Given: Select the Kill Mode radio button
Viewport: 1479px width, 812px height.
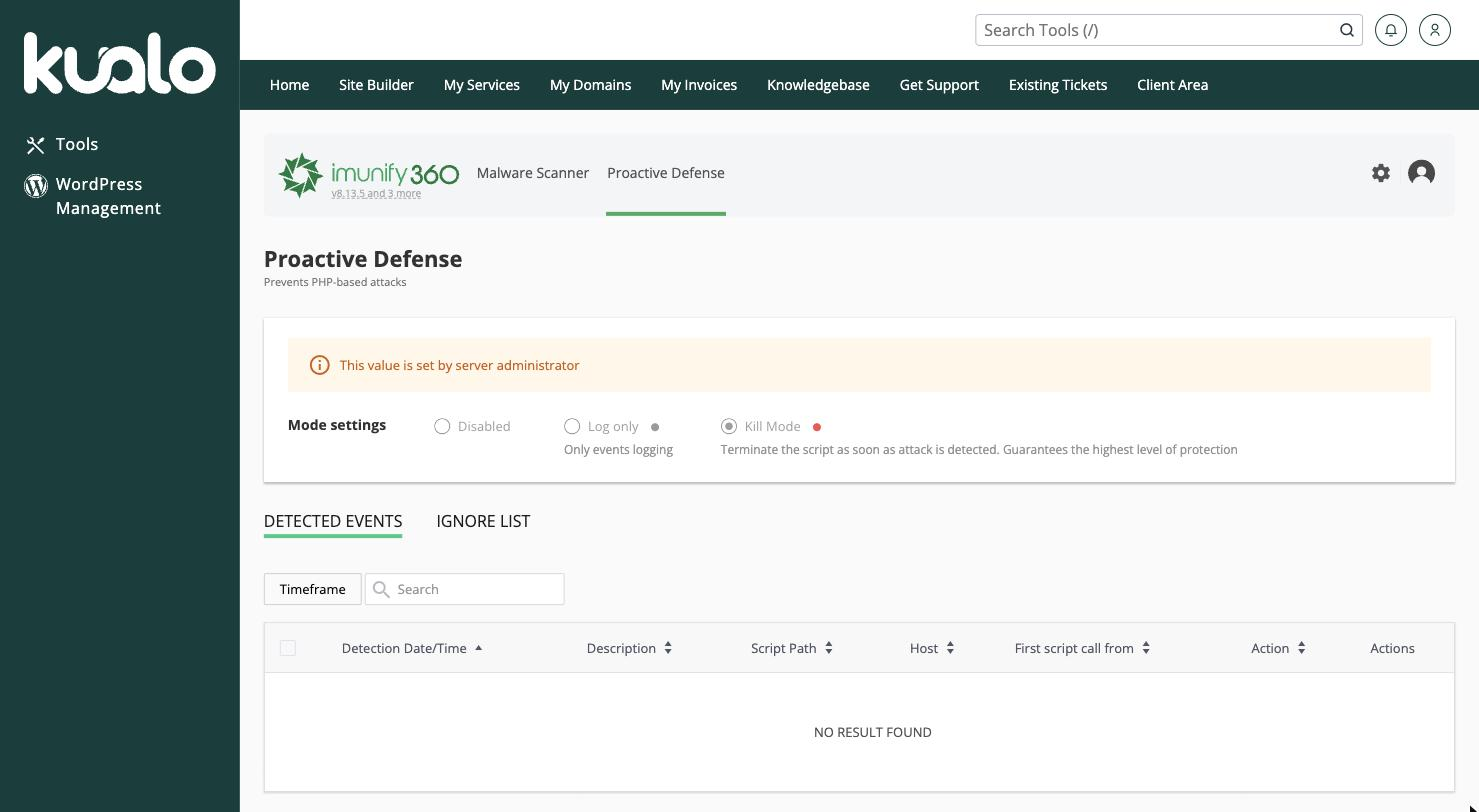Looking at the screenshot, I should point(729,426).
